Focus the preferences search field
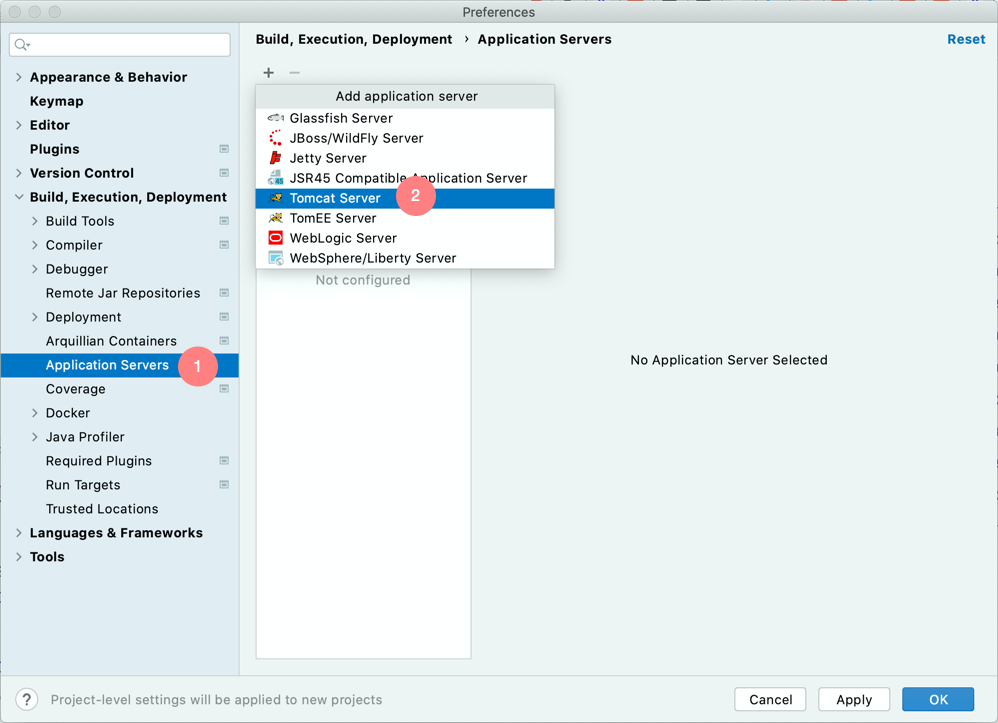This screenshot has width=998, height=723. tap(120, 45)
